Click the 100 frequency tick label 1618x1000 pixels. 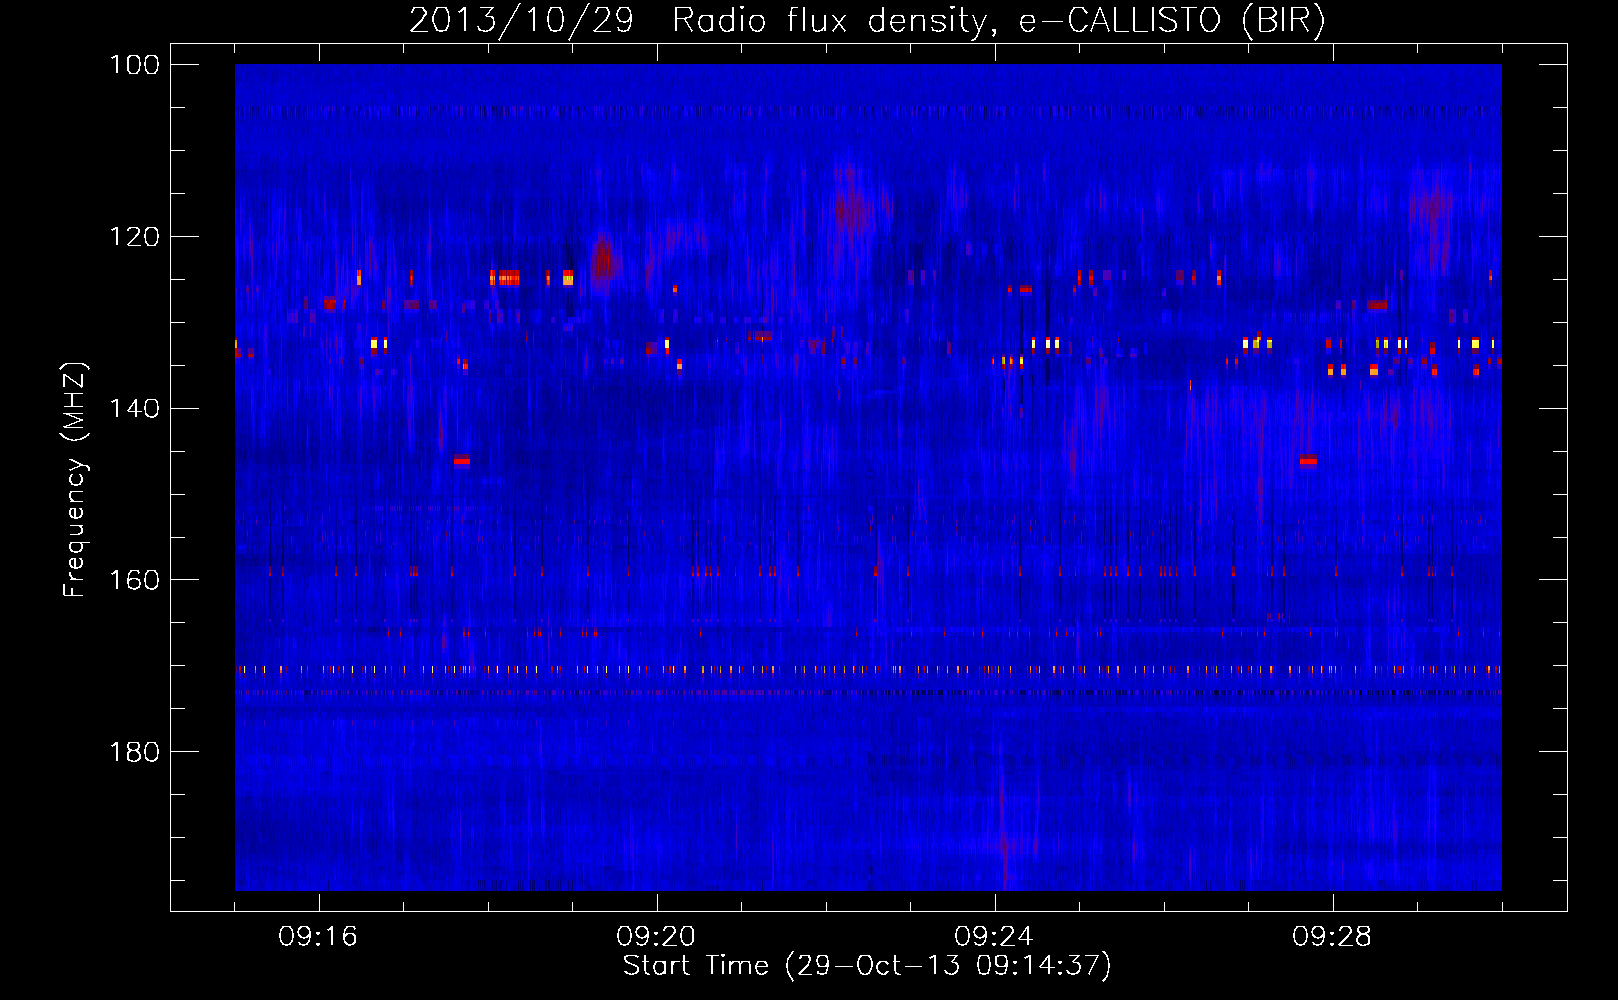point(135,65)
